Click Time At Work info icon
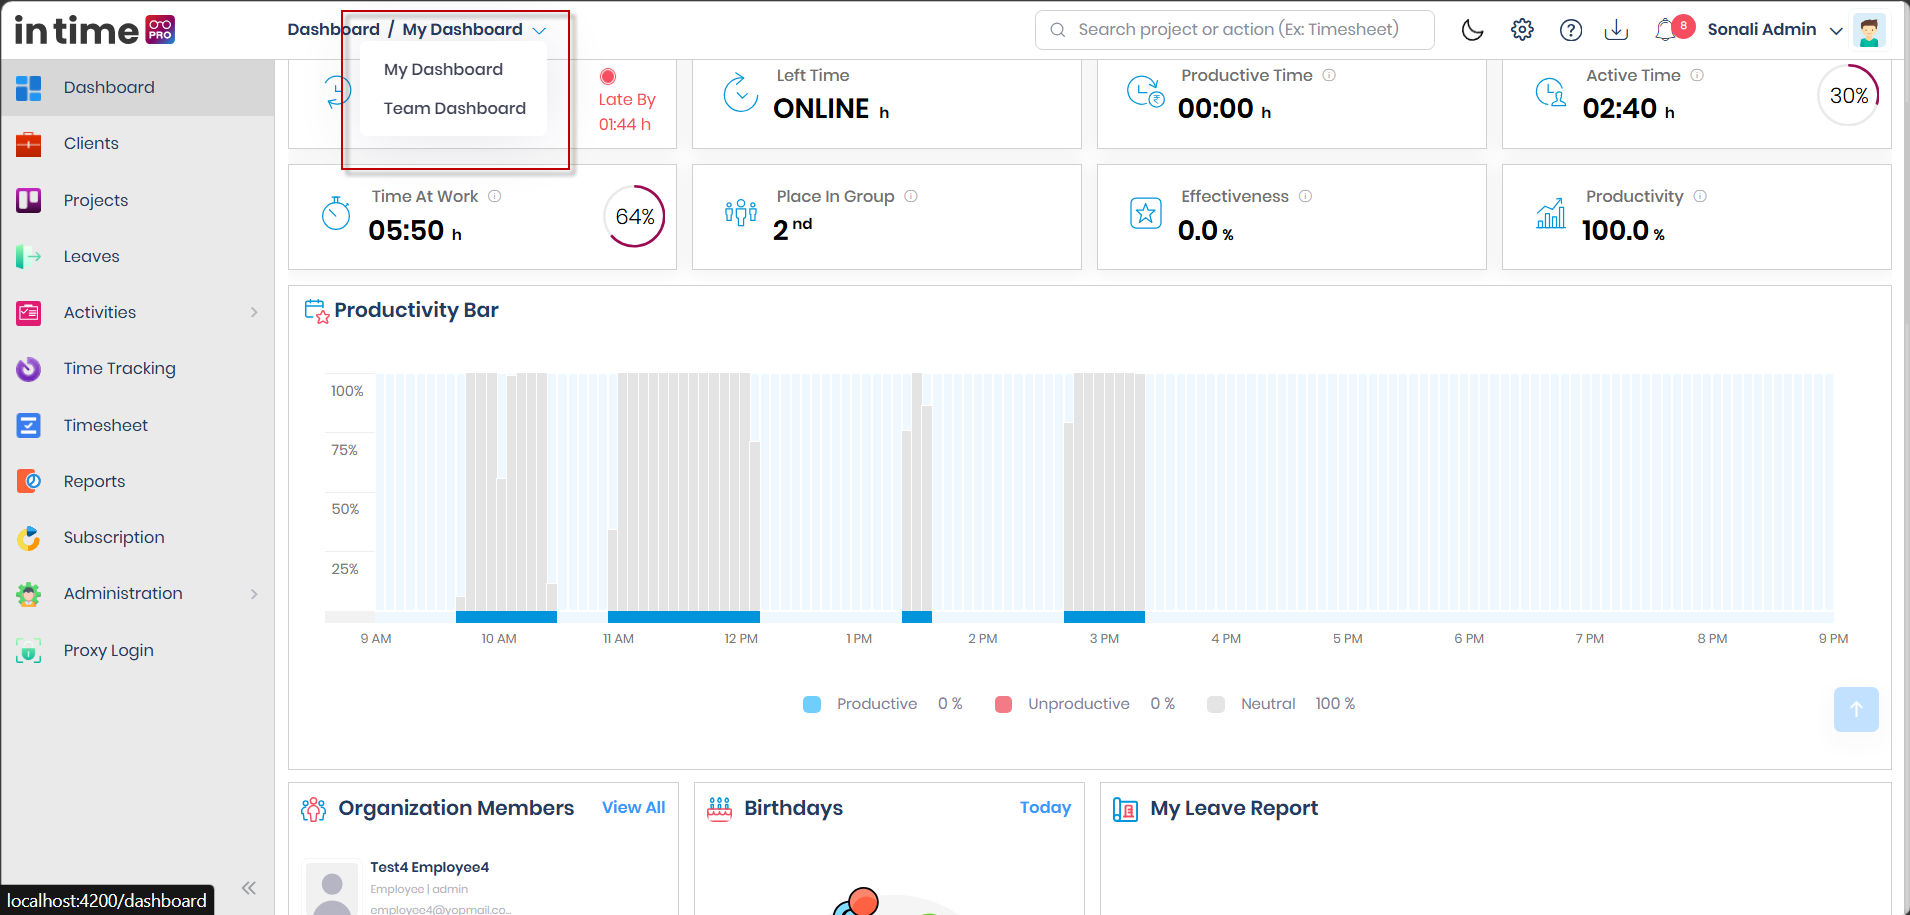Image resolution: width=1910 pixels, height=915 pixels. click(x=494, y=196)
